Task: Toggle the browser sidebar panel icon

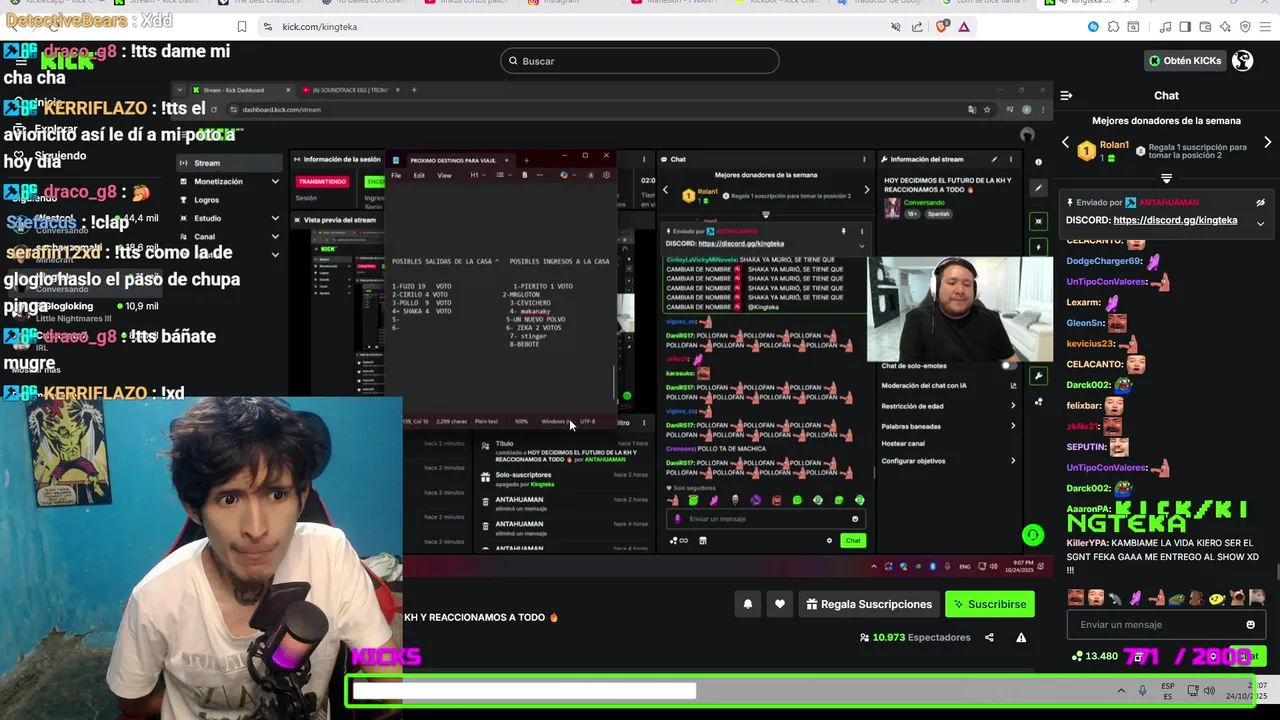Action: pos(1186,27)
